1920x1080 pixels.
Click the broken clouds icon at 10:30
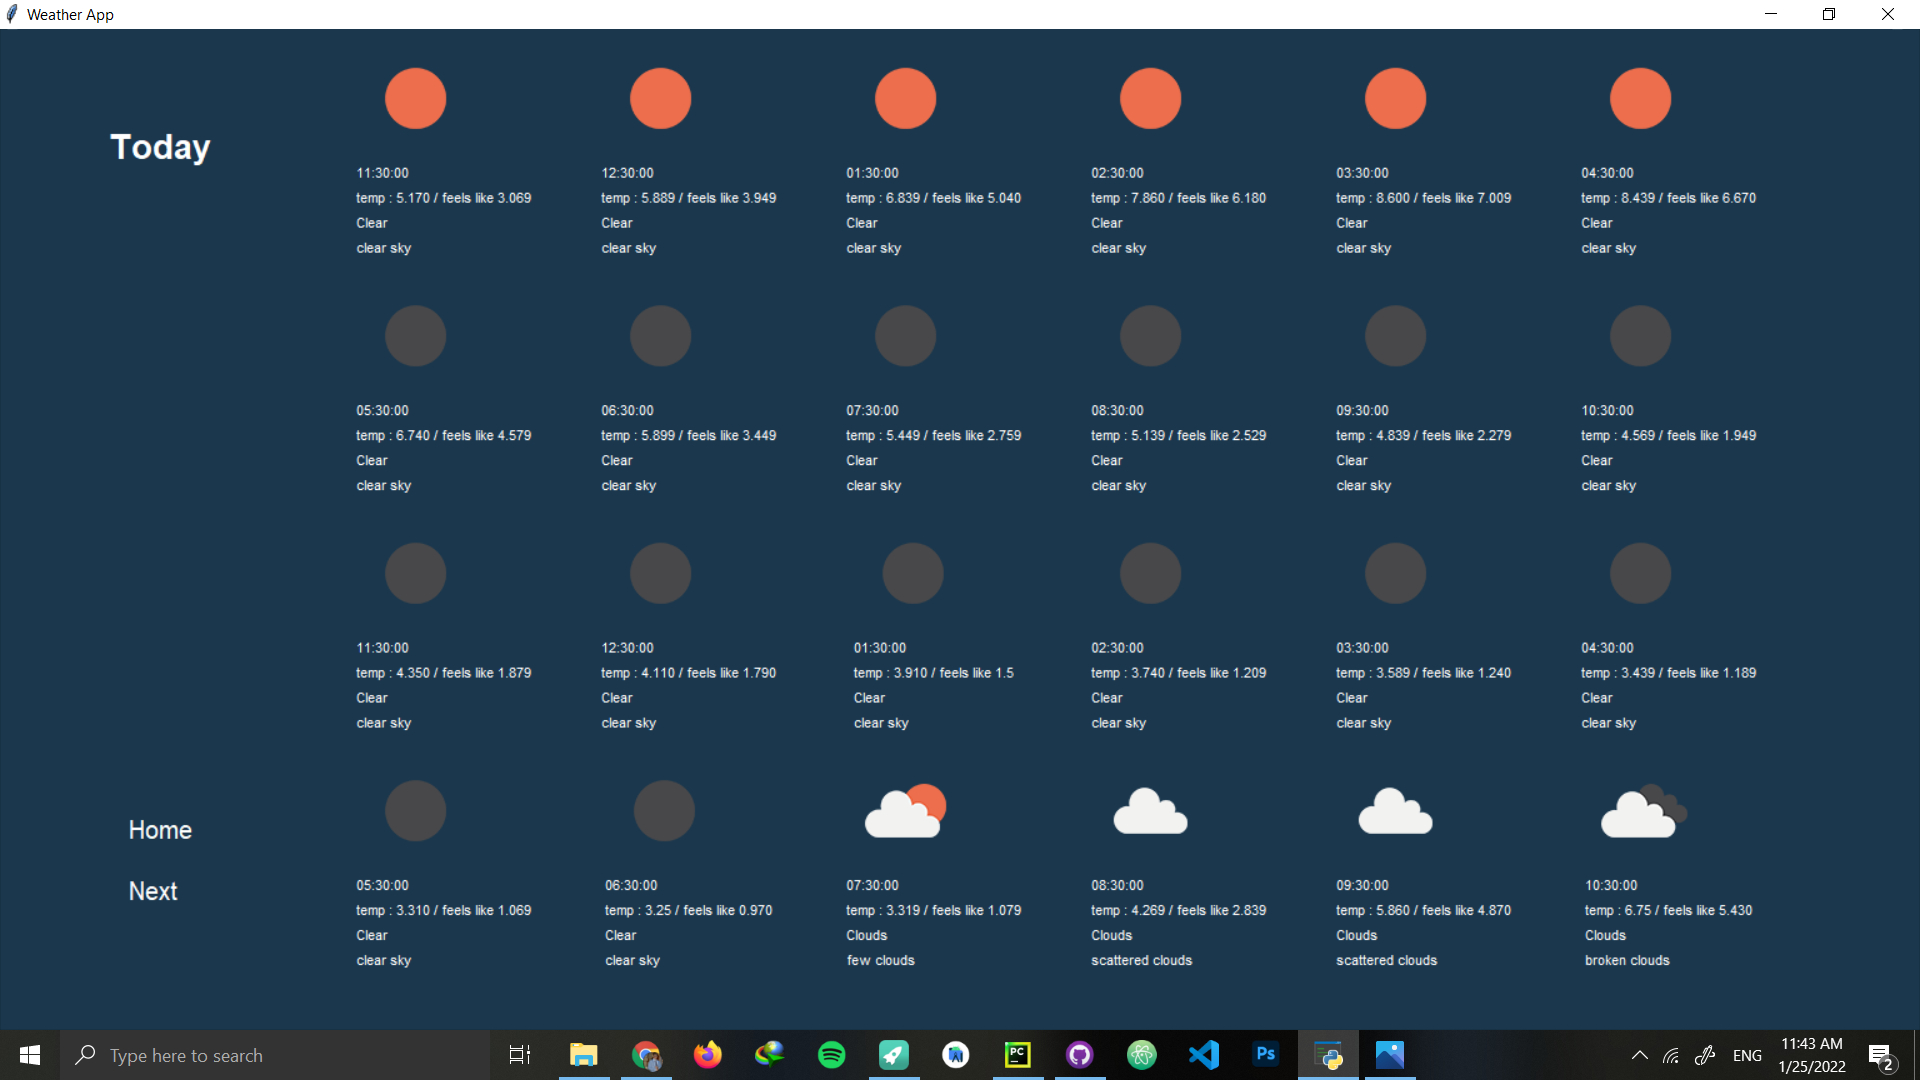pos(1640,810)
